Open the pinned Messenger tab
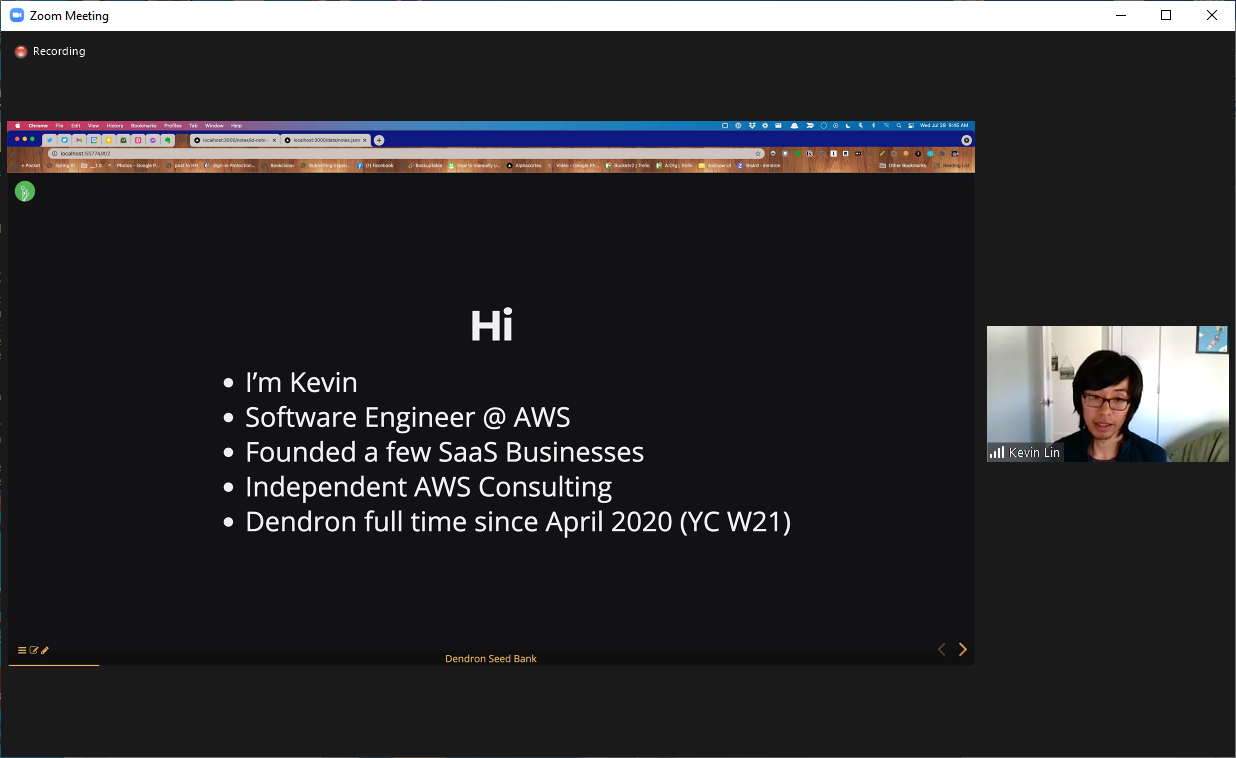The width and height of the screenshot is (1236, 758). click(x=152, y=140)
